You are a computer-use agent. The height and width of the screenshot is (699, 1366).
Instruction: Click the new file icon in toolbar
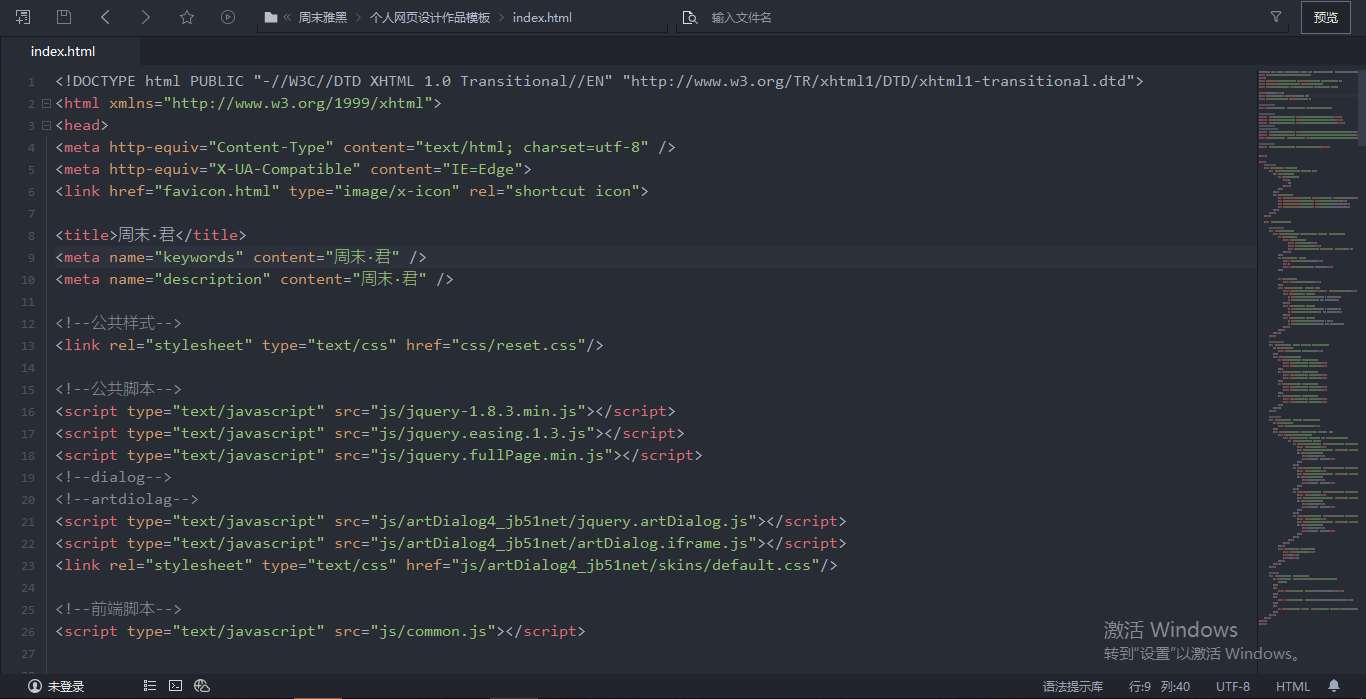[22, 17]
